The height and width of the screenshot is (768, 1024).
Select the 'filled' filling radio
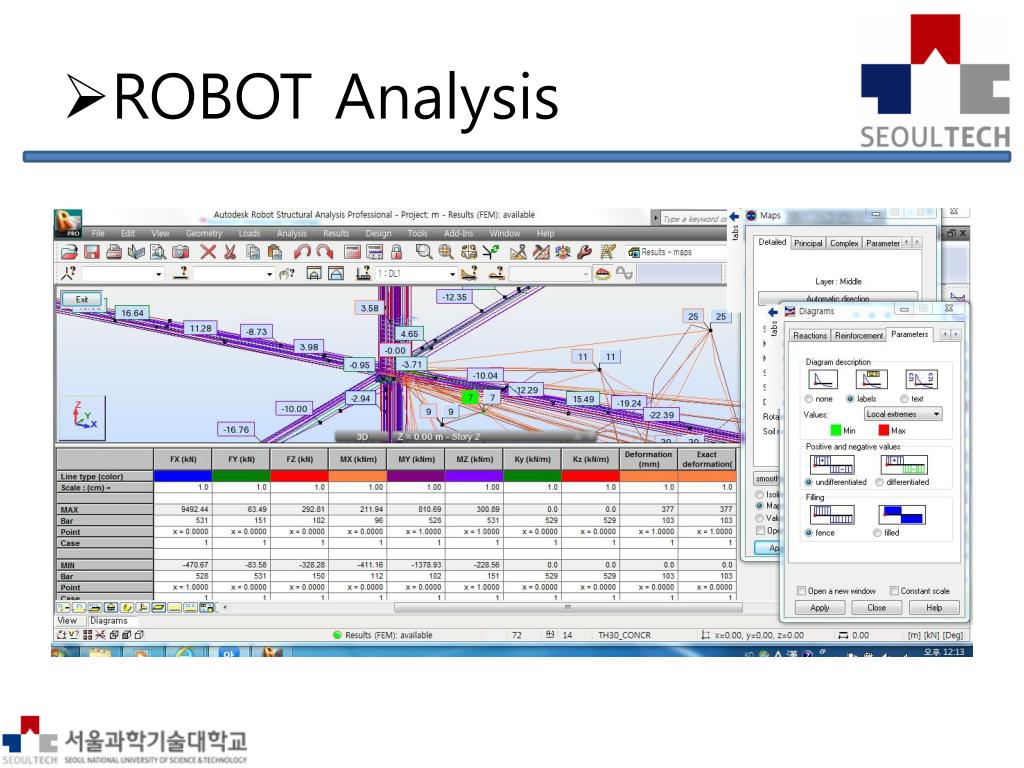(877, 533)
